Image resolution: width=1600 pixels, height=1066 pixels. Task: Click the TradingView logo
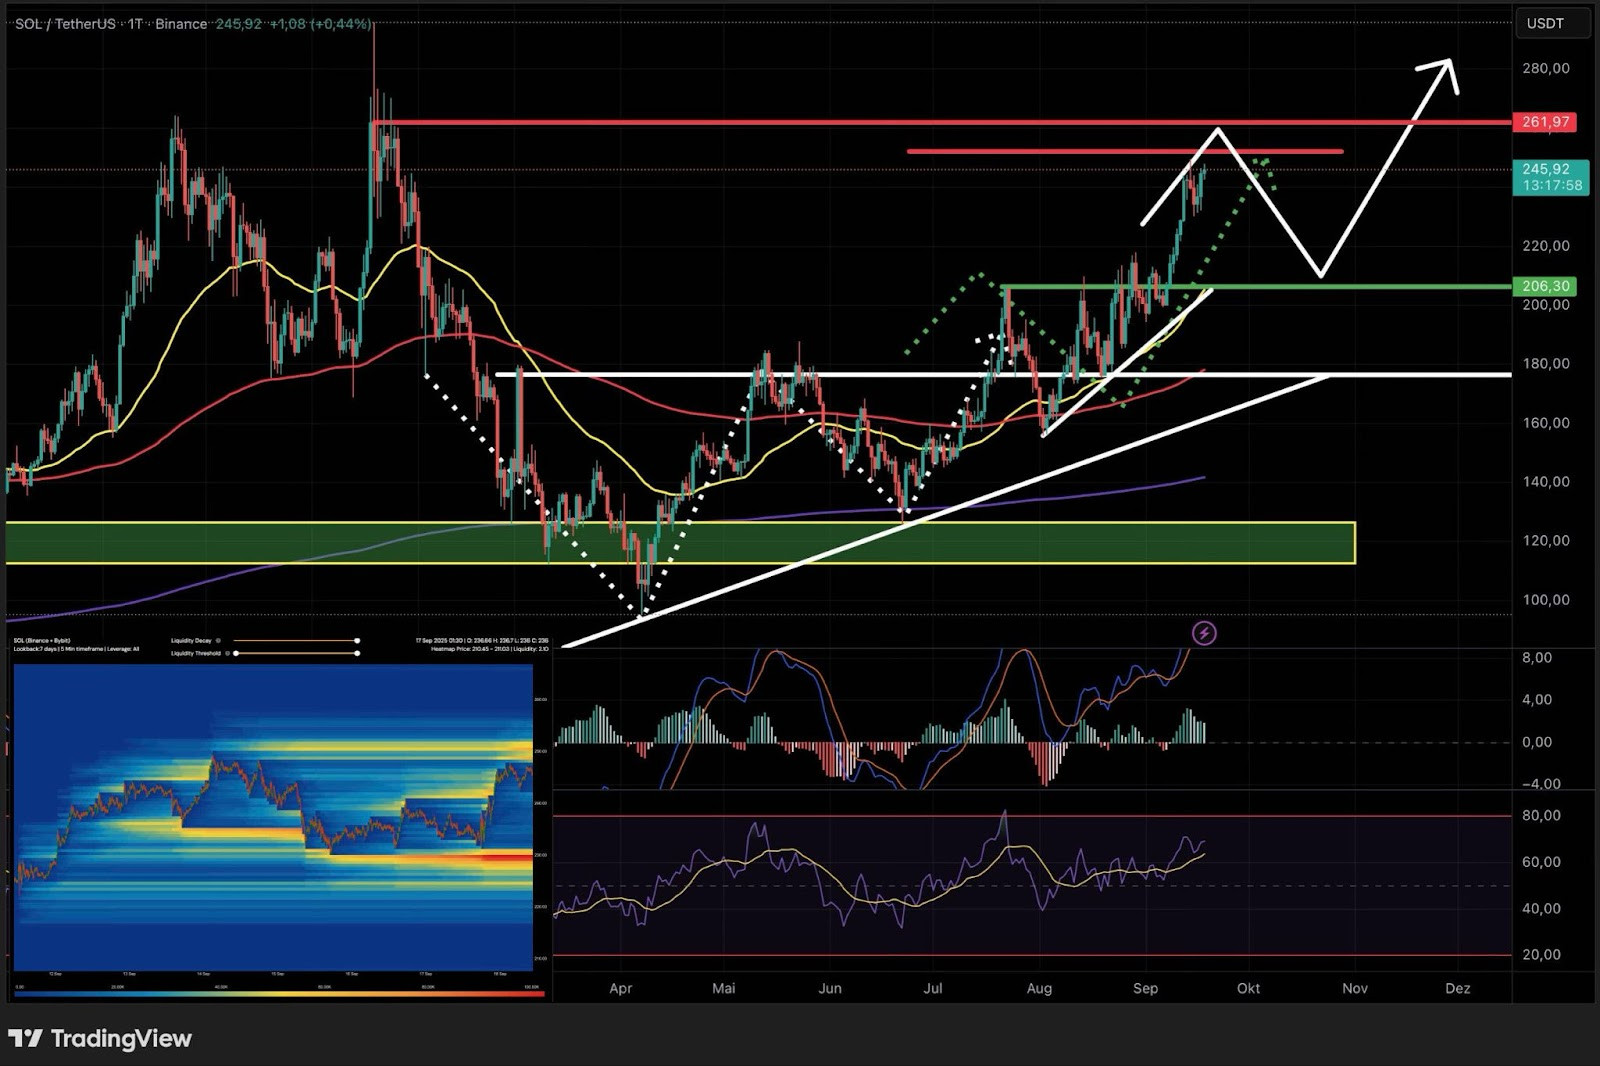100,1038
